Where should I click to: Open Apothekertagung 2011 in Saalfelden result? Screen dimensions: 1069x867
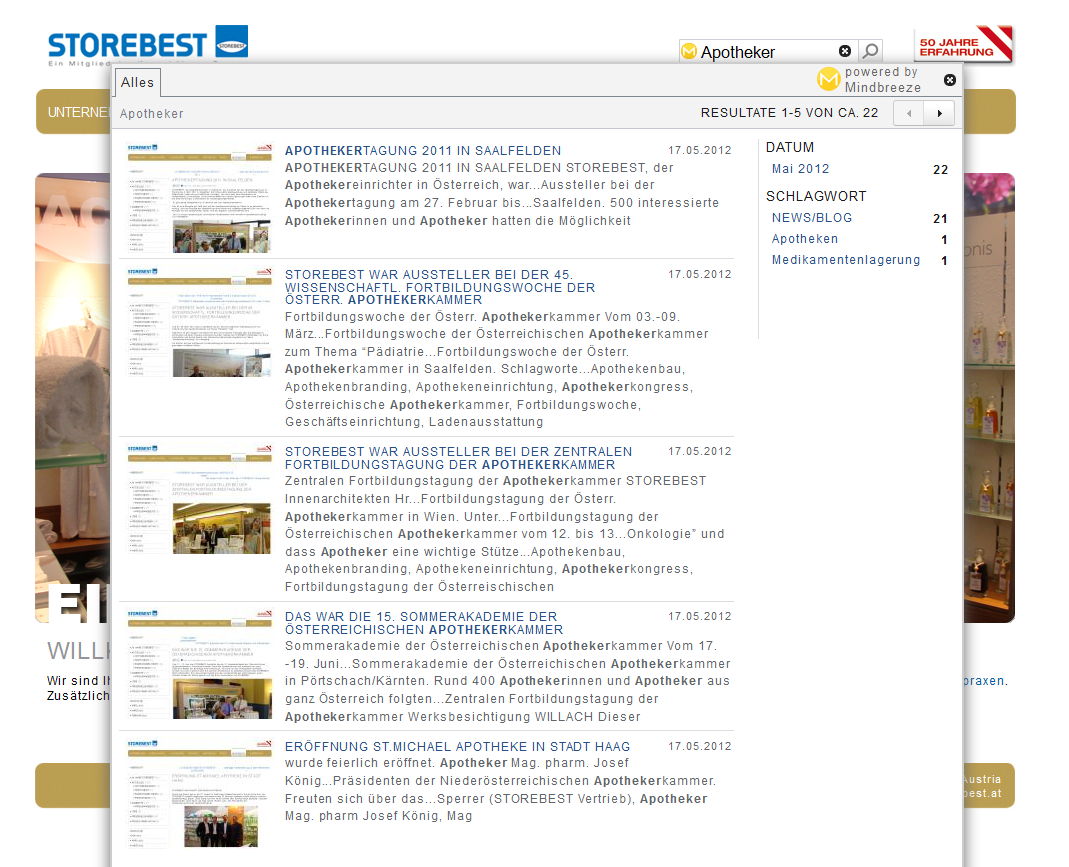tap(423, 151)
